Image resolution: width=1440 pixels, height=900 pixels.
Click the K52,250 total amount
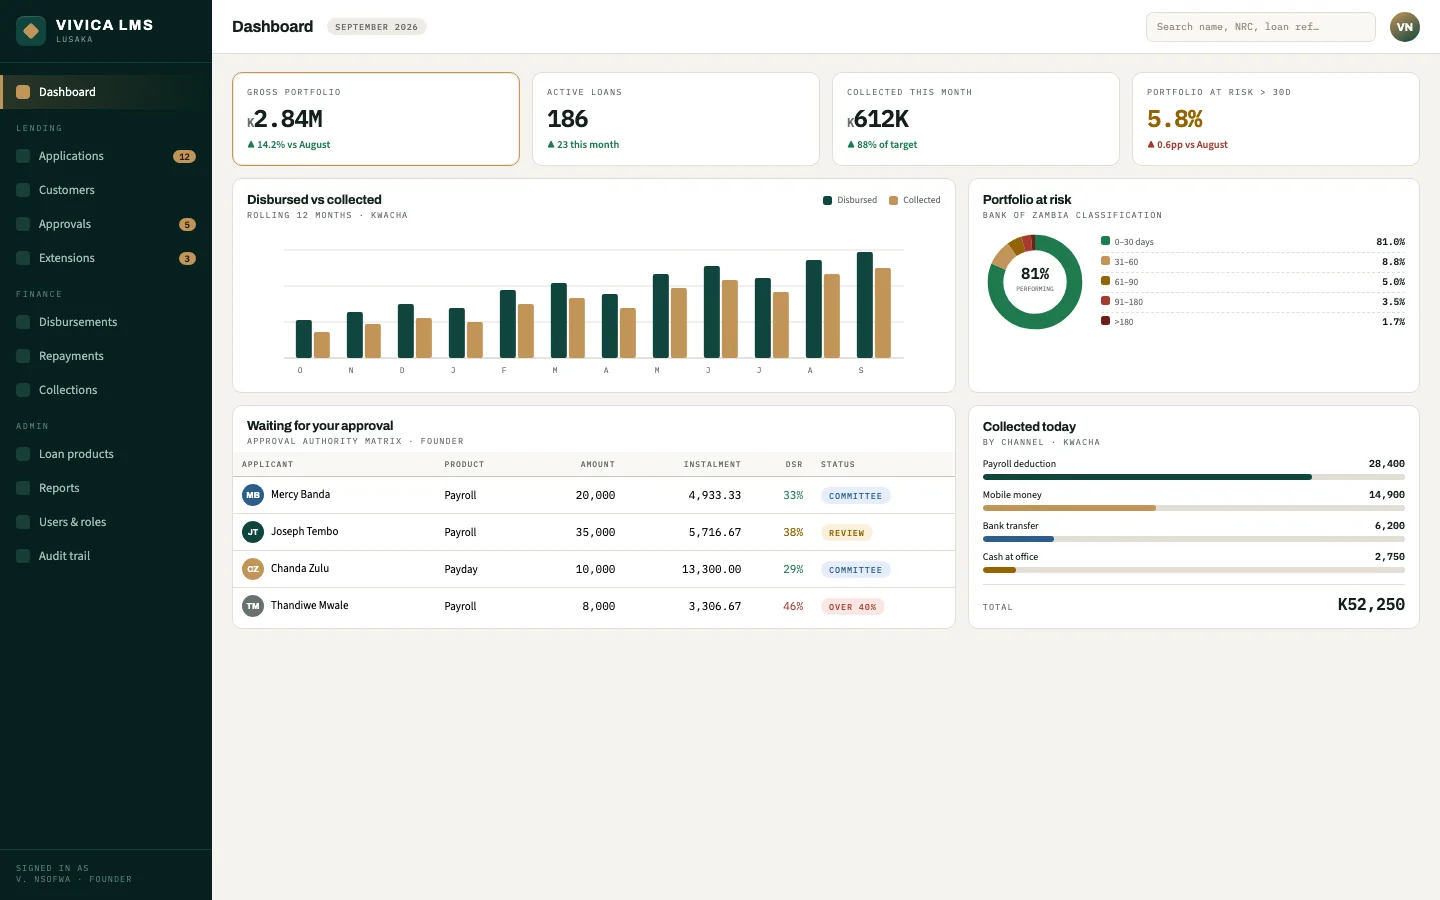click(1371, 604)
